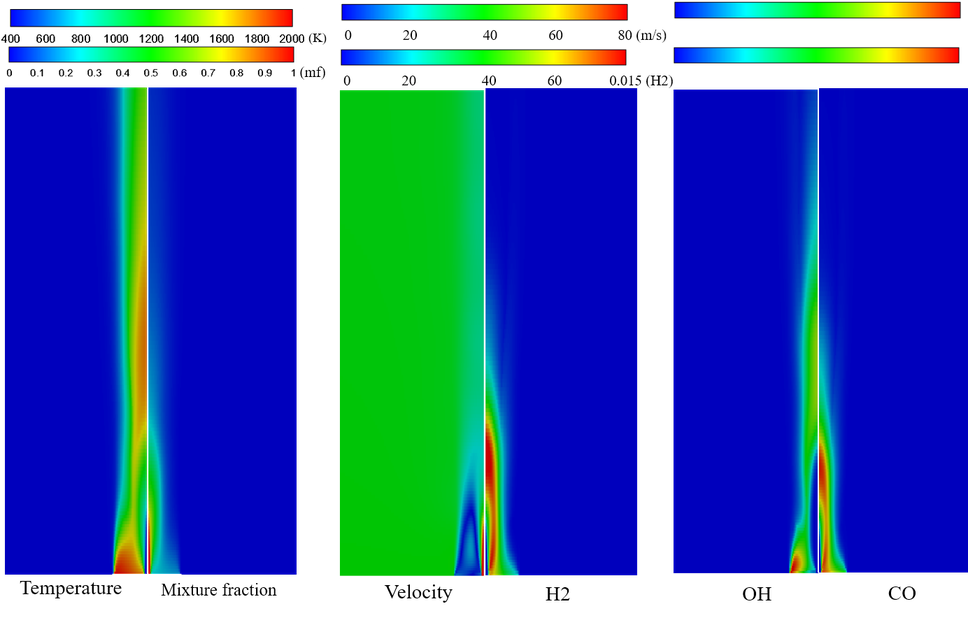Click the "CO" caption
This screenshot has width=968, height=618.
[901, 594]
